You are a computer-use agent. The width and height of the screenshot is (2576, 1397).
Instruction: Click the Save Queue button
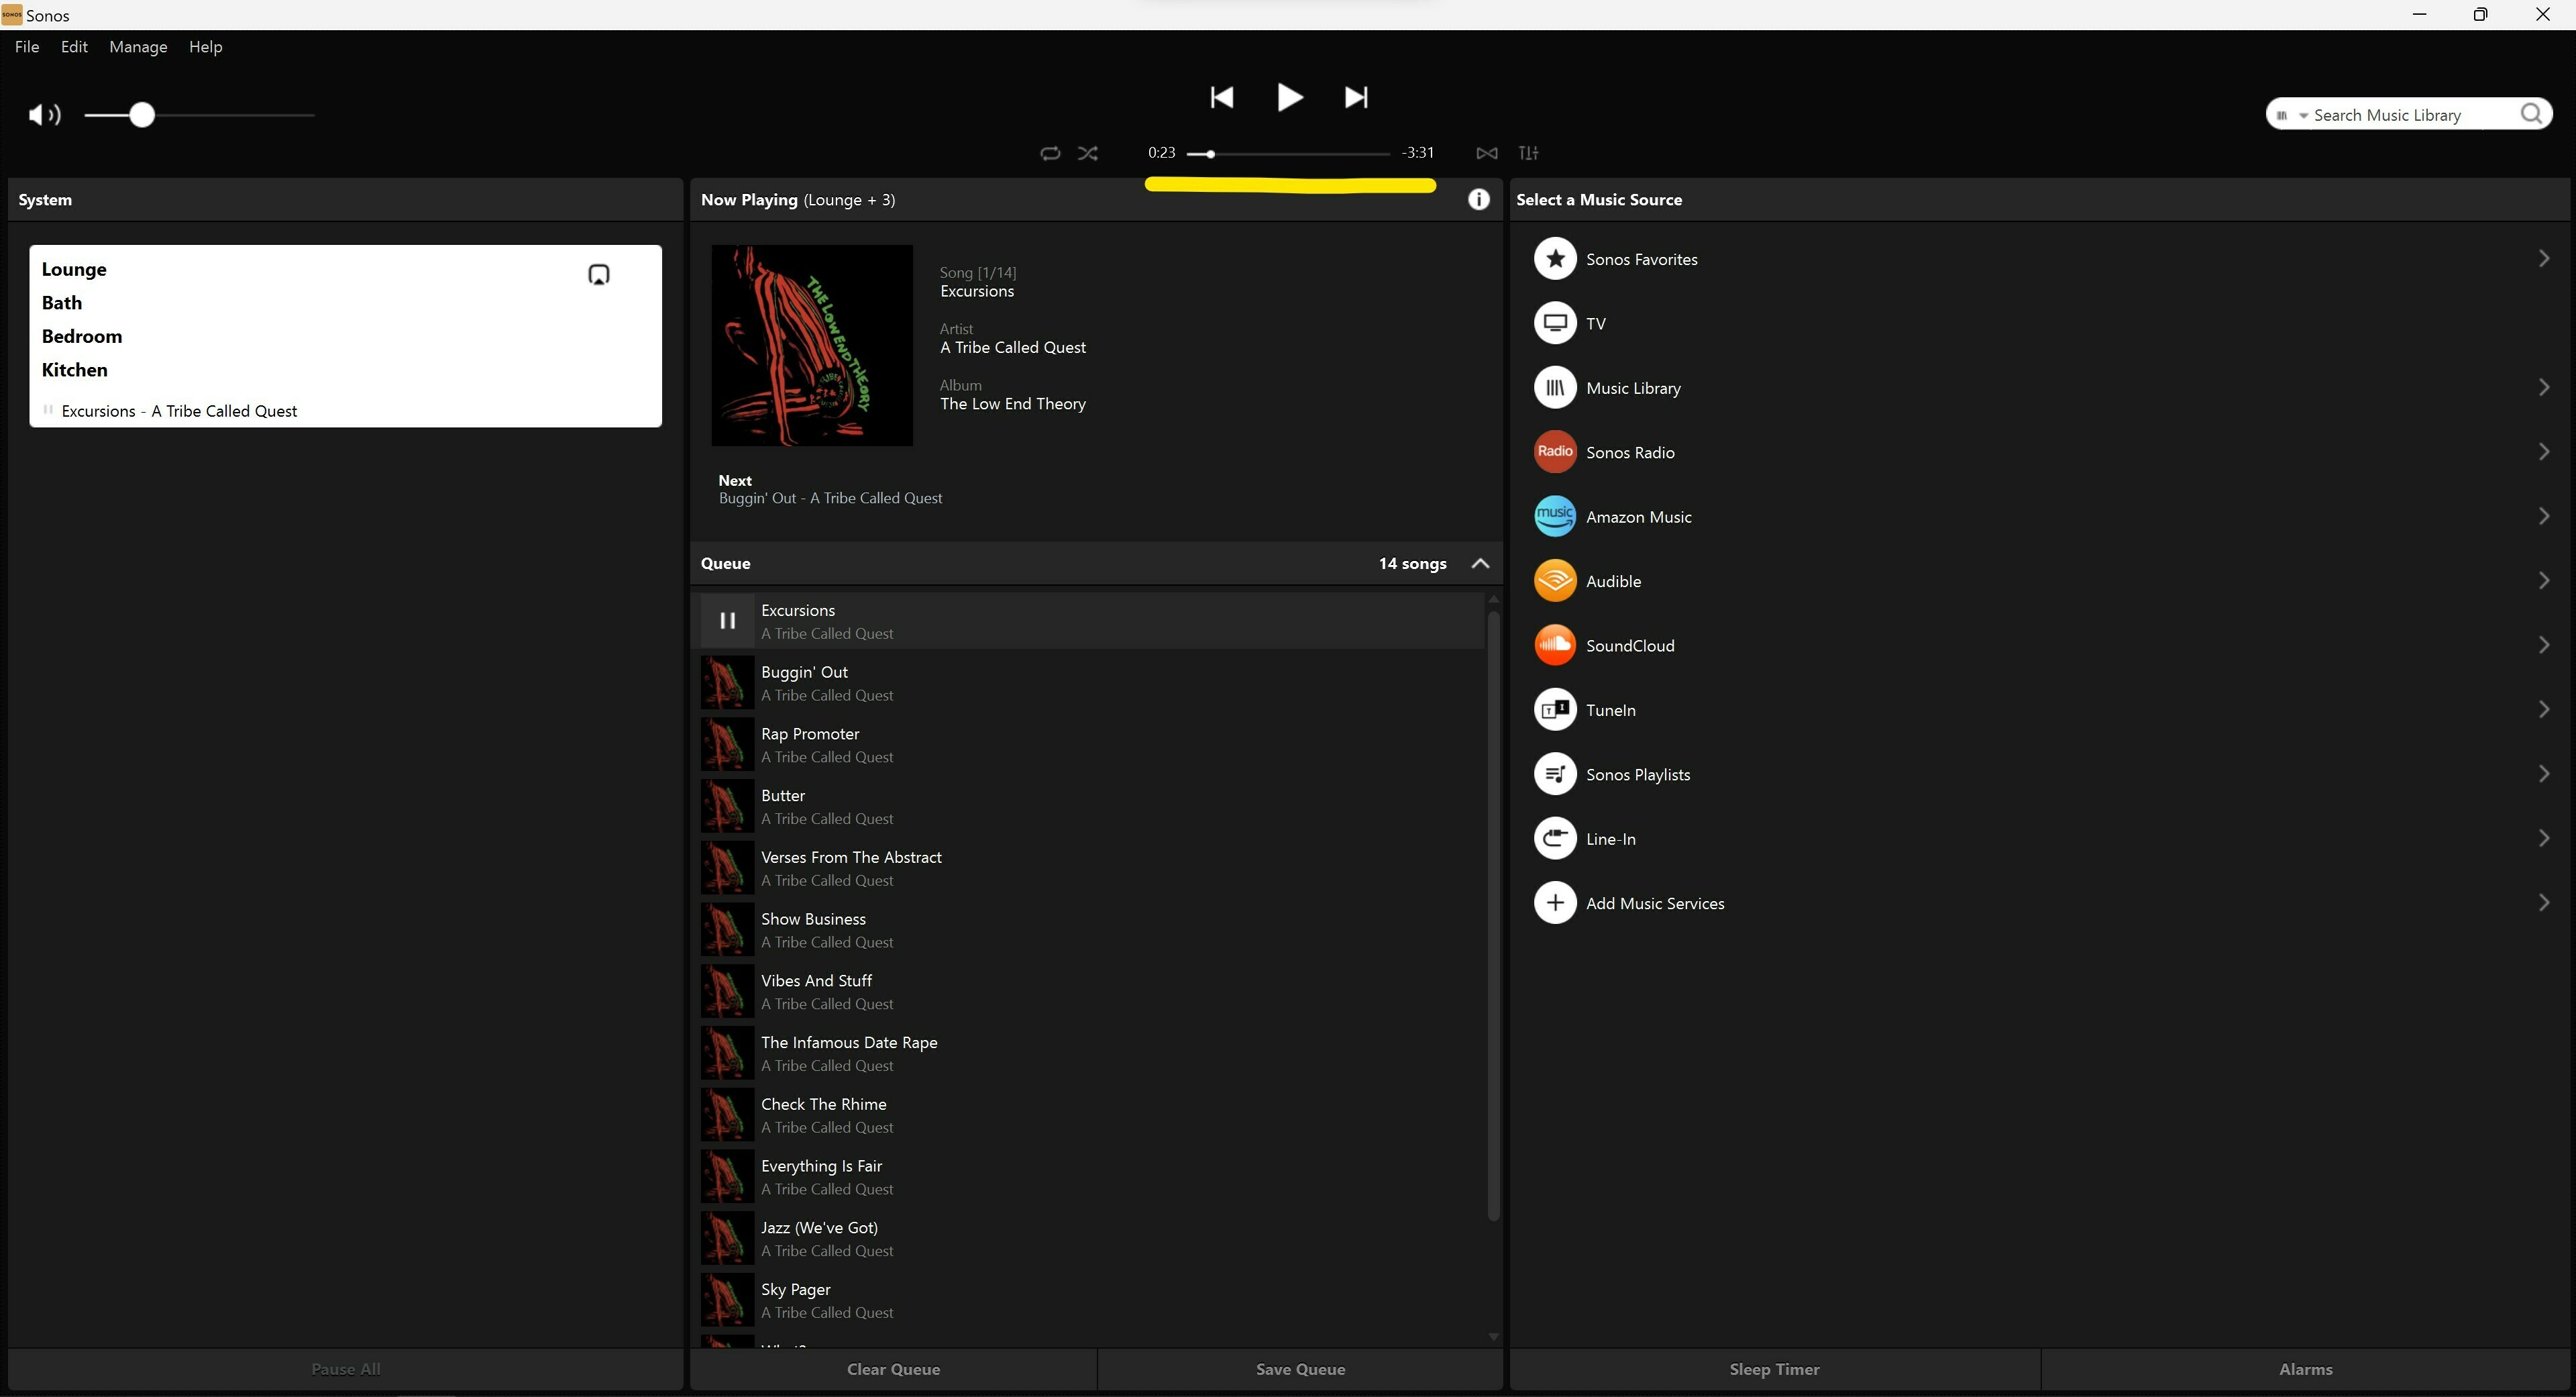pyautogui.click(x=1300, y=1369)
